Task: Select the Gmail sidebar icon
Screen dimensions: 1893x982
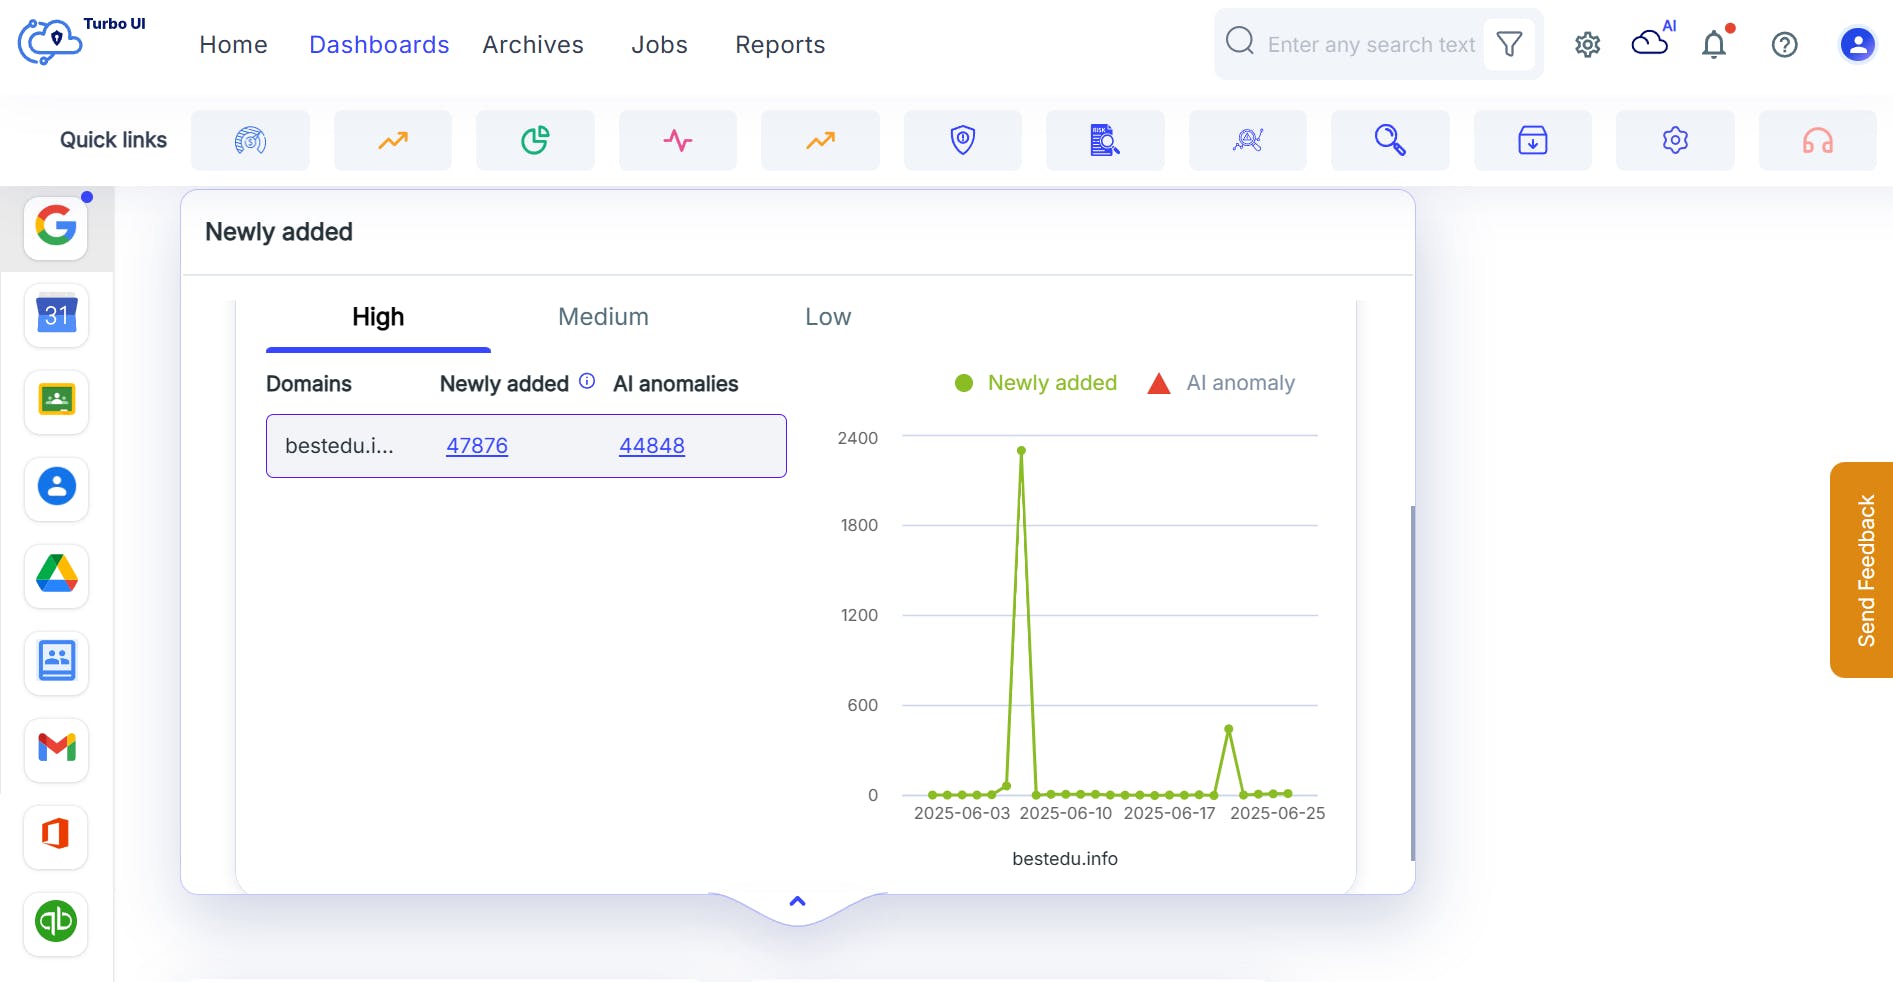Action: point(56,748)
